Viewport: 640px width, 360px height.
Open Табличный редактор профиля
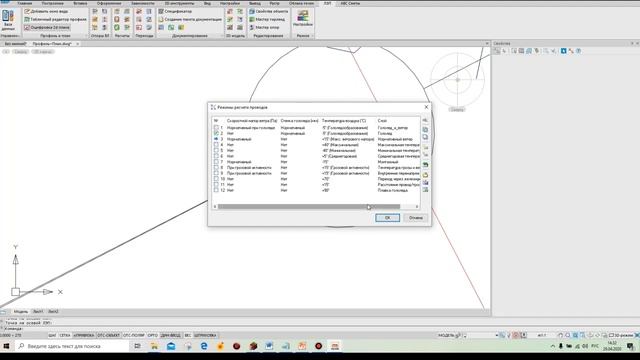55,19
